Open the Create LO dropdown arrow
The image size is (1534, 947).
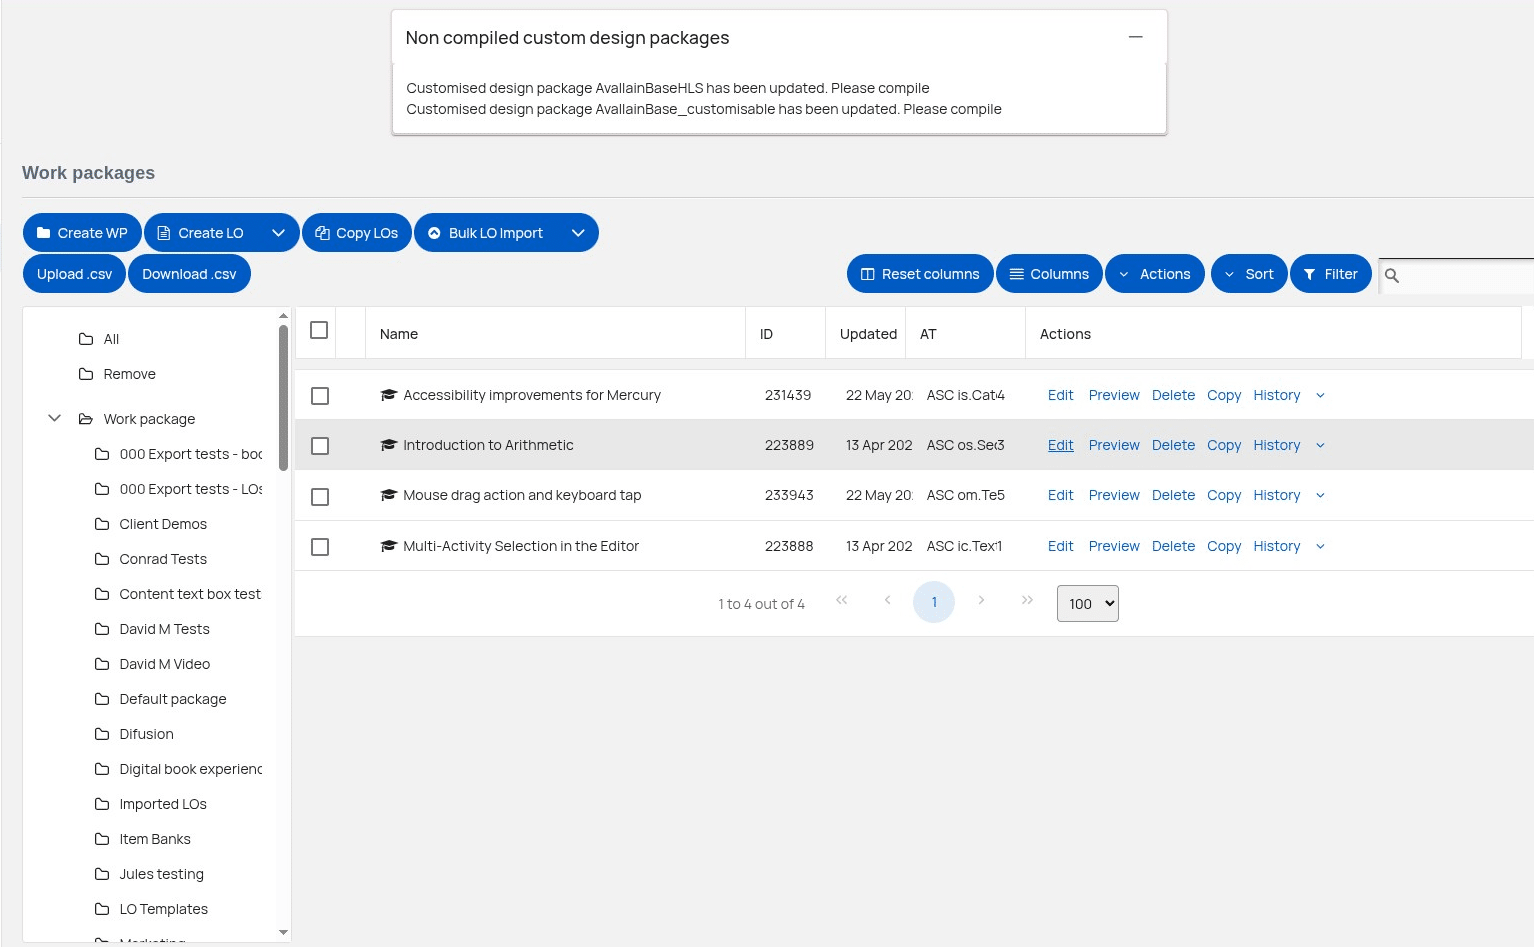[x=278, y=233]
